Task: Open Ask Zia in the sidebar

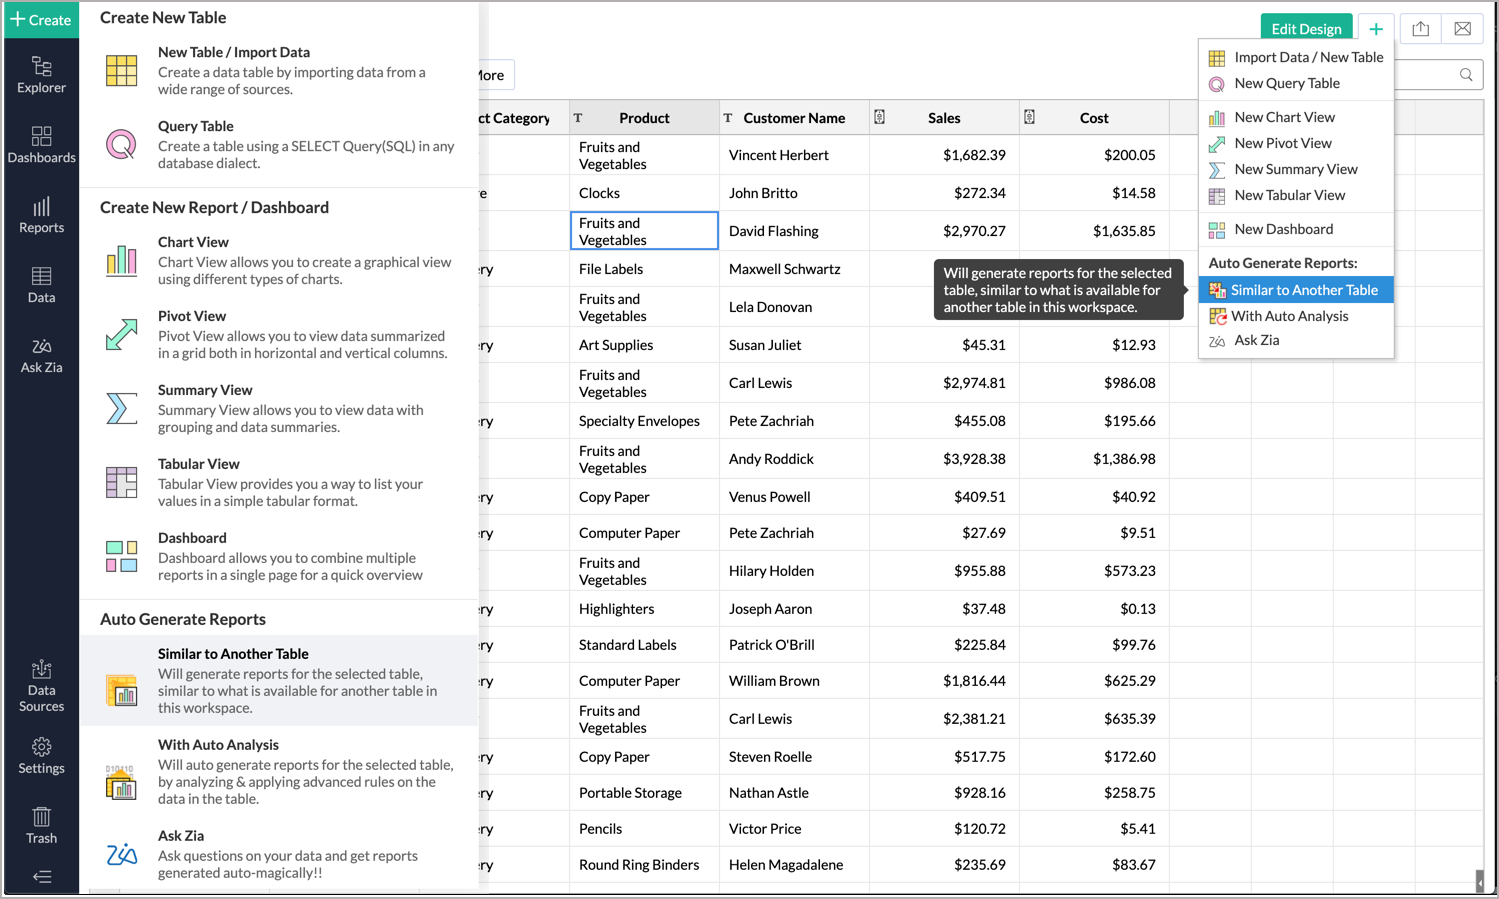Action: click(x=41, y=355)
